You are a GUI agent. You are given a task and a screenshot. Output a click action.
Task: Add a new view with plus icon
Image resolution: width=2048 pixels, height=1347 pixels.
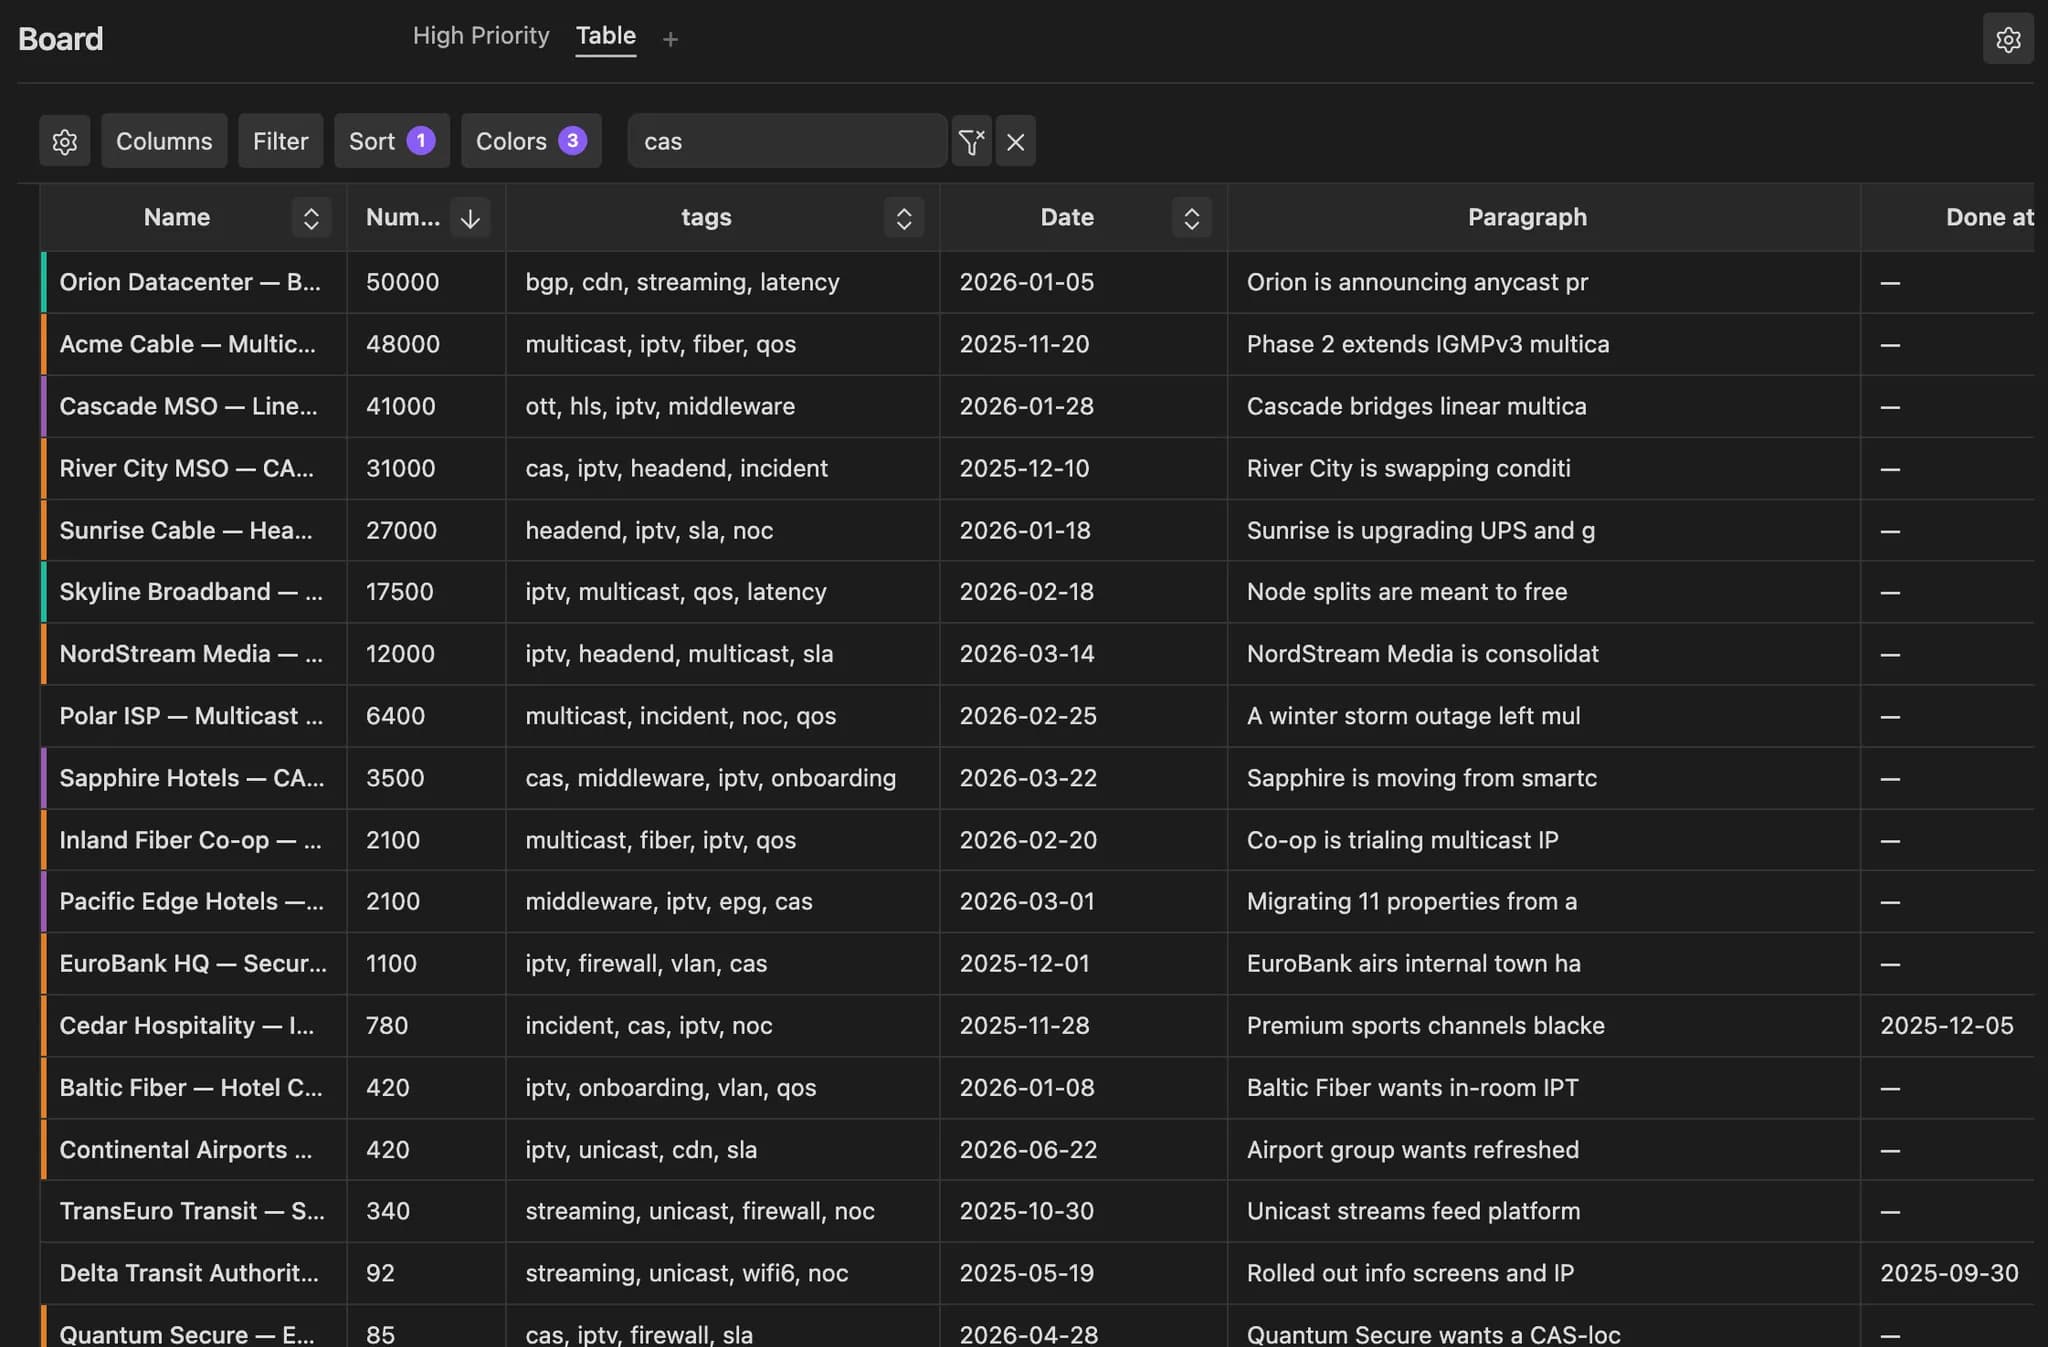point(670,39)
